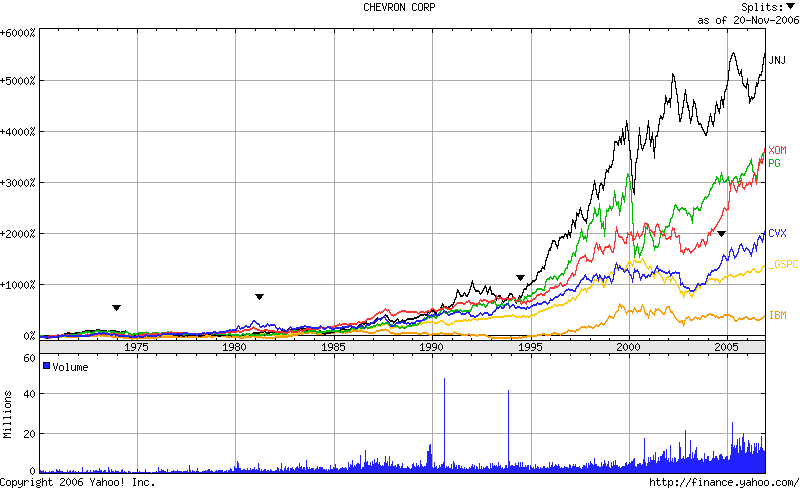Click the Splits legend triangle icon
This screenshot has height=488, width=800.
[790, 6]
